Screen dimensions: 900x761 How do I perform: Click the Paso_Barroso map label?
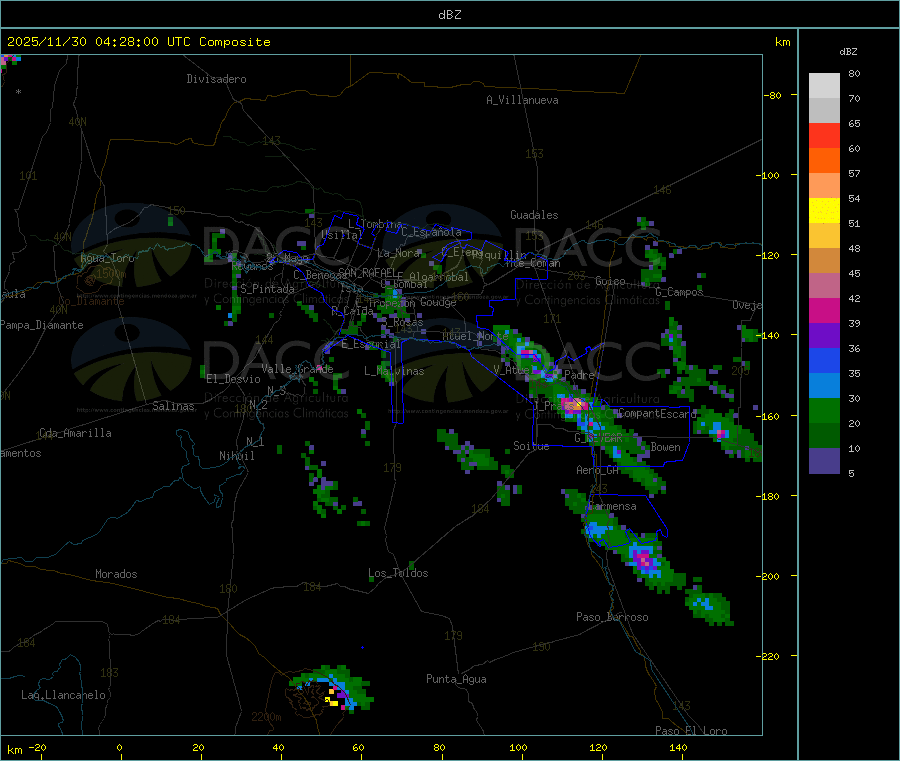click(x=612, y=617)
